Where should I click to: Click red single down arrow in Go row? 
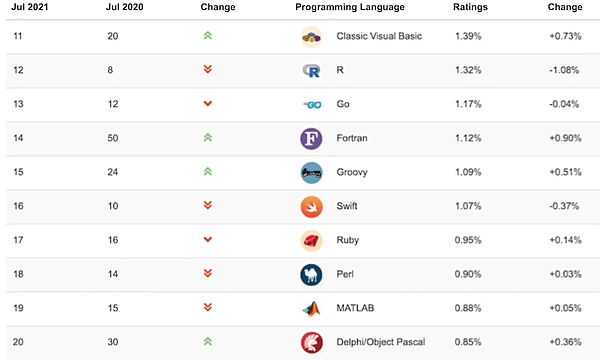pos(208,103)
